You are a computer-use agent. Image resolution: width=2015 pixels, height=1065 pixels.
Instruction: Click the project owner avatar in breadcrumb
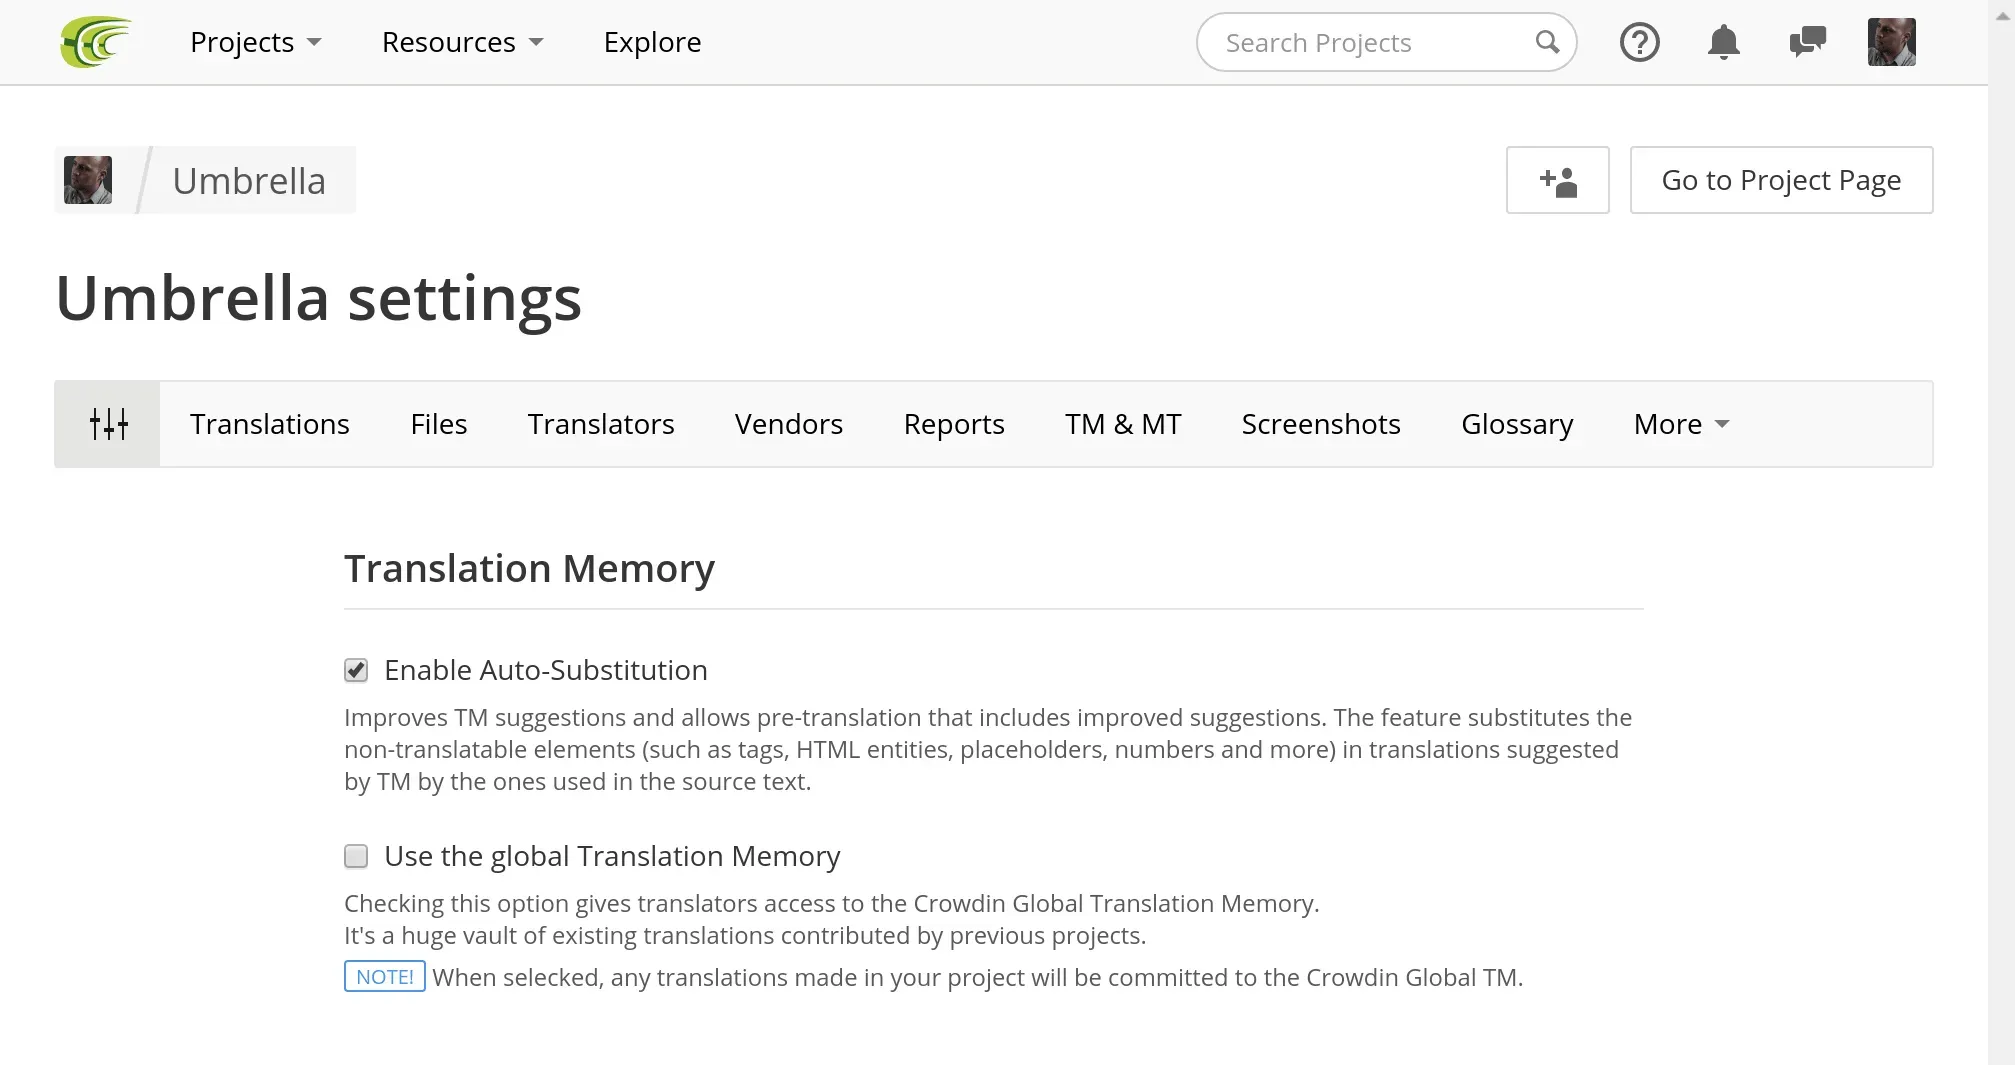coord(88,180)
